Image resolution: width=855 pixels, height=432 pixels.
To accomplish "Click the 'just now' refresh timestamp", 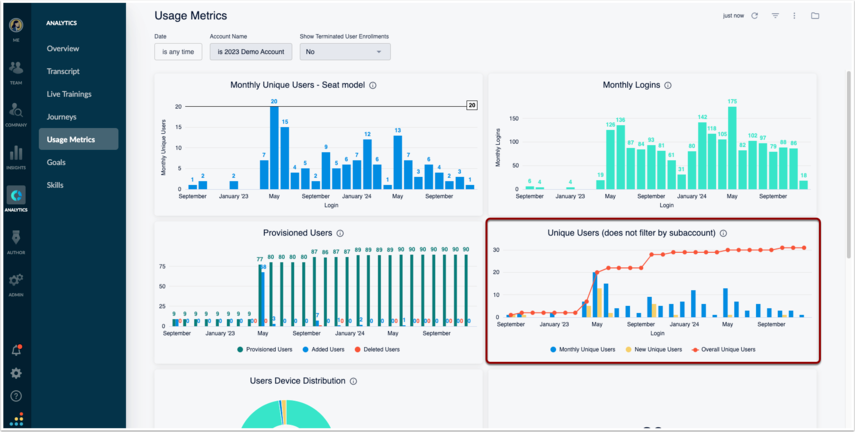I will click(733, 16).
